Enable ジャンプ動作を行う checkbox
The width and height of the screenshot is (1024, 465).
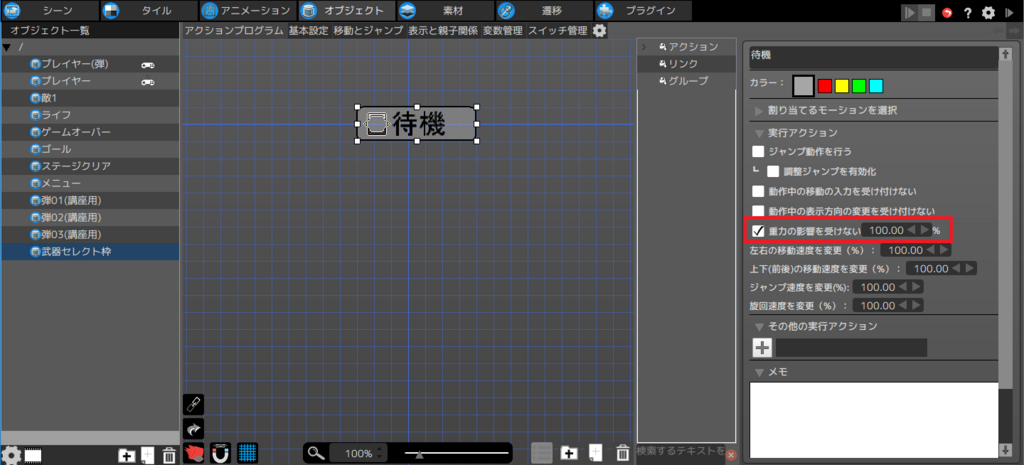[758, 152]
